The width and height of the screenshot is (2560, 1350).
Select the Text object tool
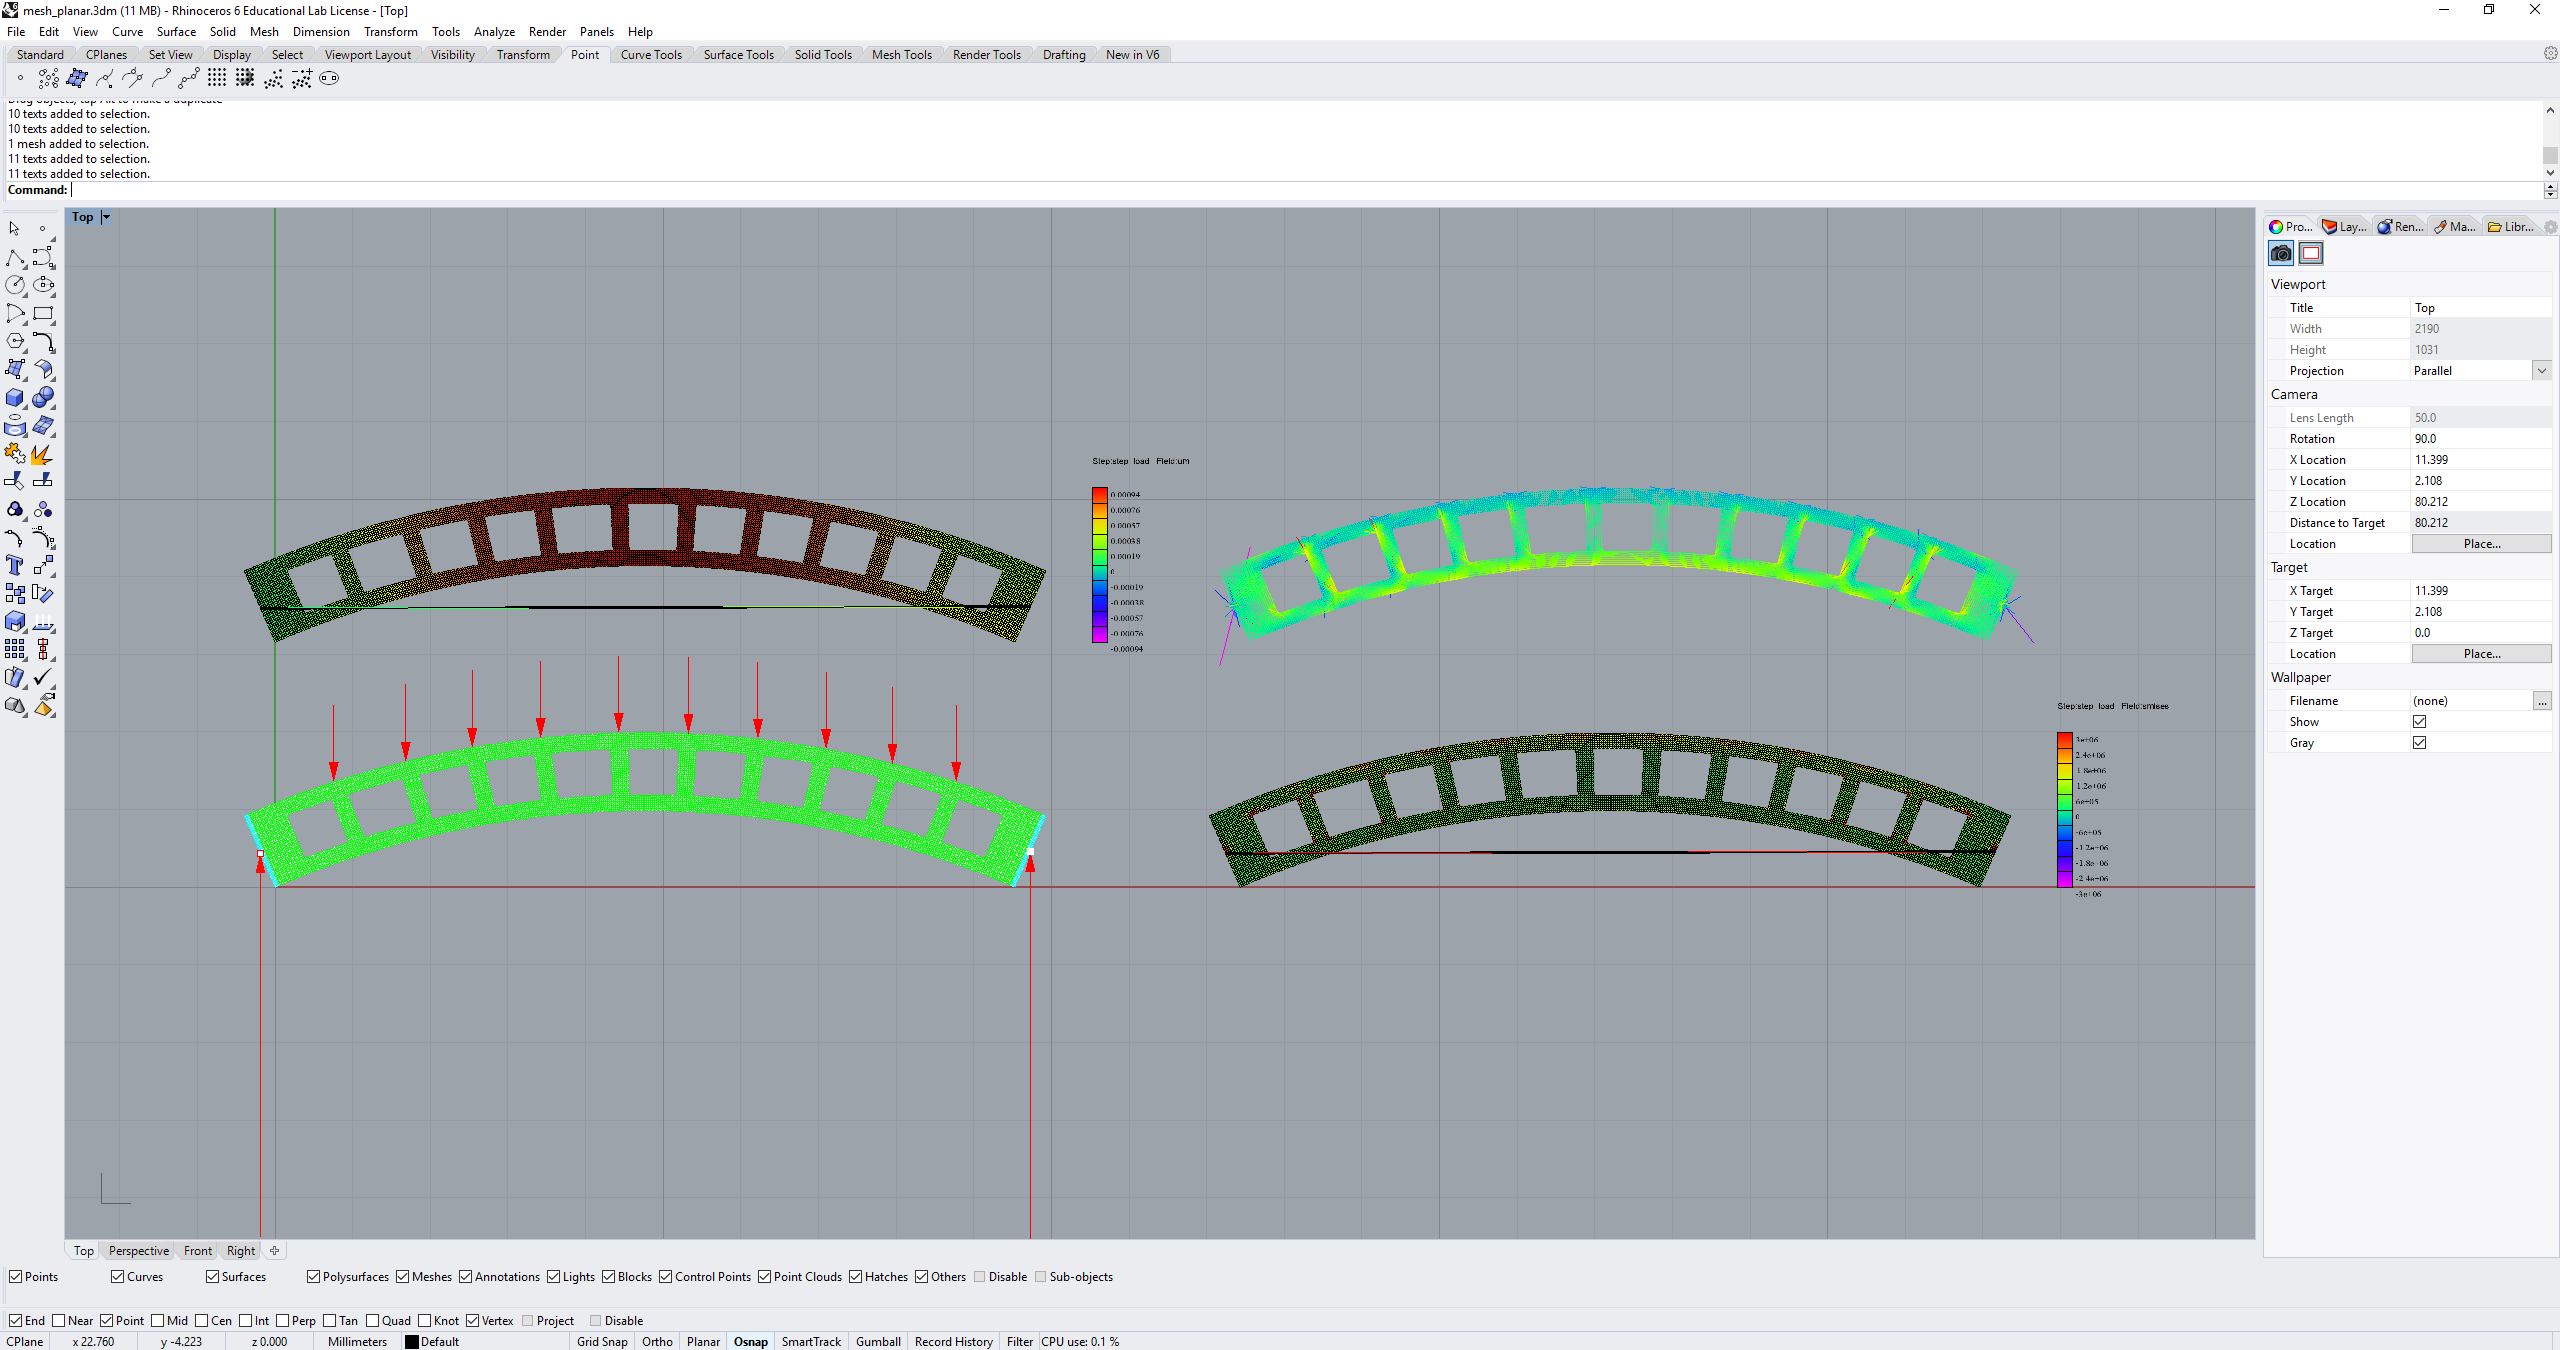(14, 566)
